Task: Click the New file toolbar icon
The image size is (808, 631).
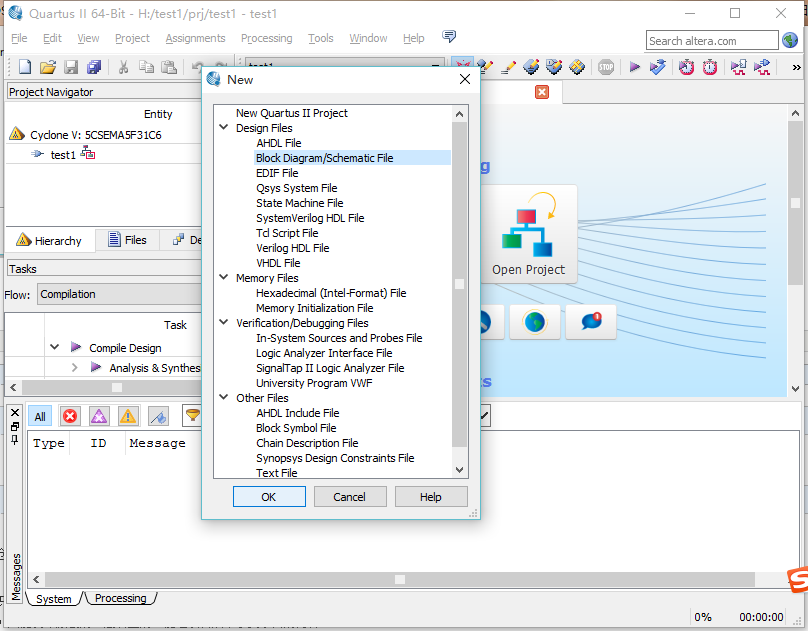Action: click(x=24, y=67)
